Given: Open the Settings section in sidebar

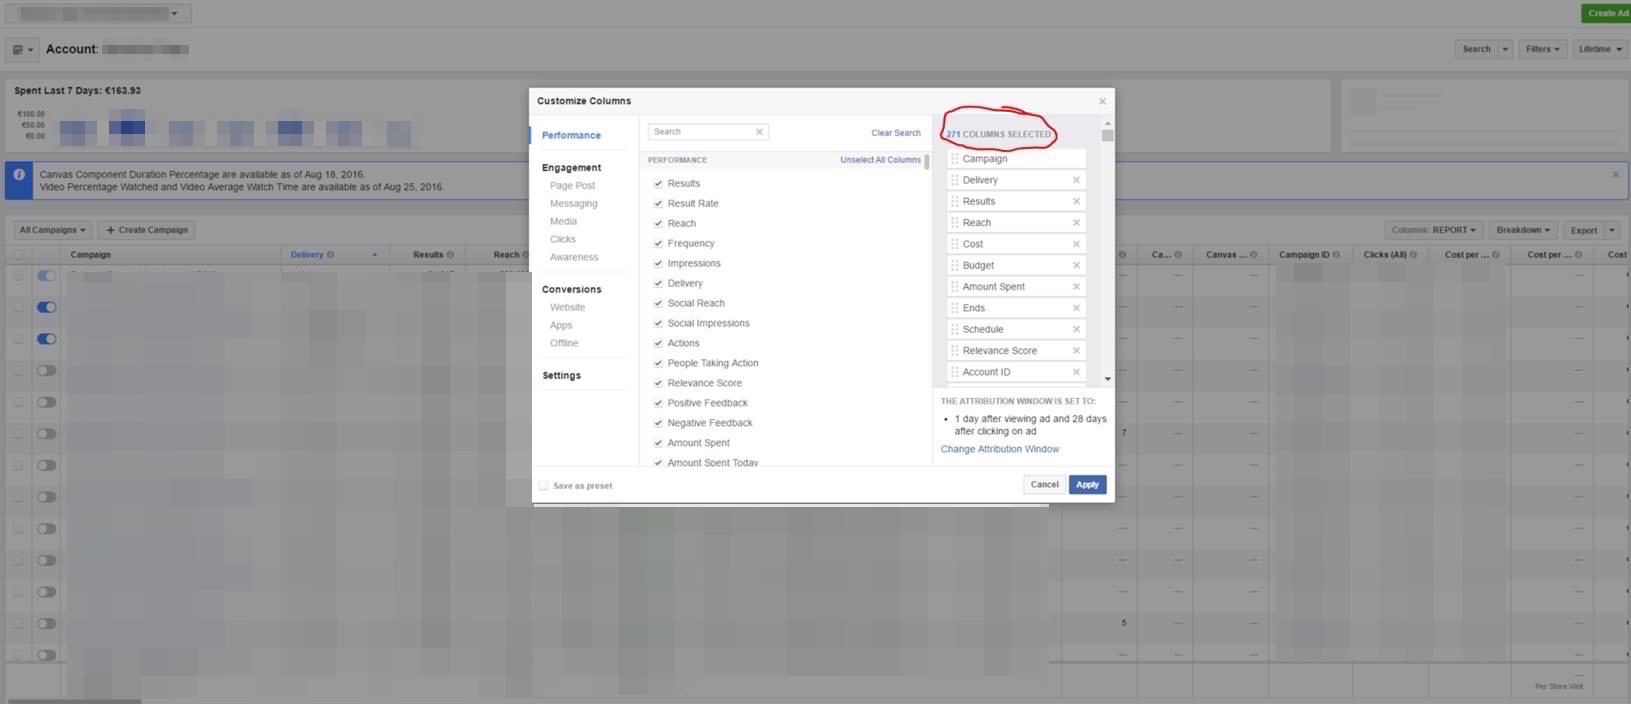Looking at the screenshot, I should [561, 375].
